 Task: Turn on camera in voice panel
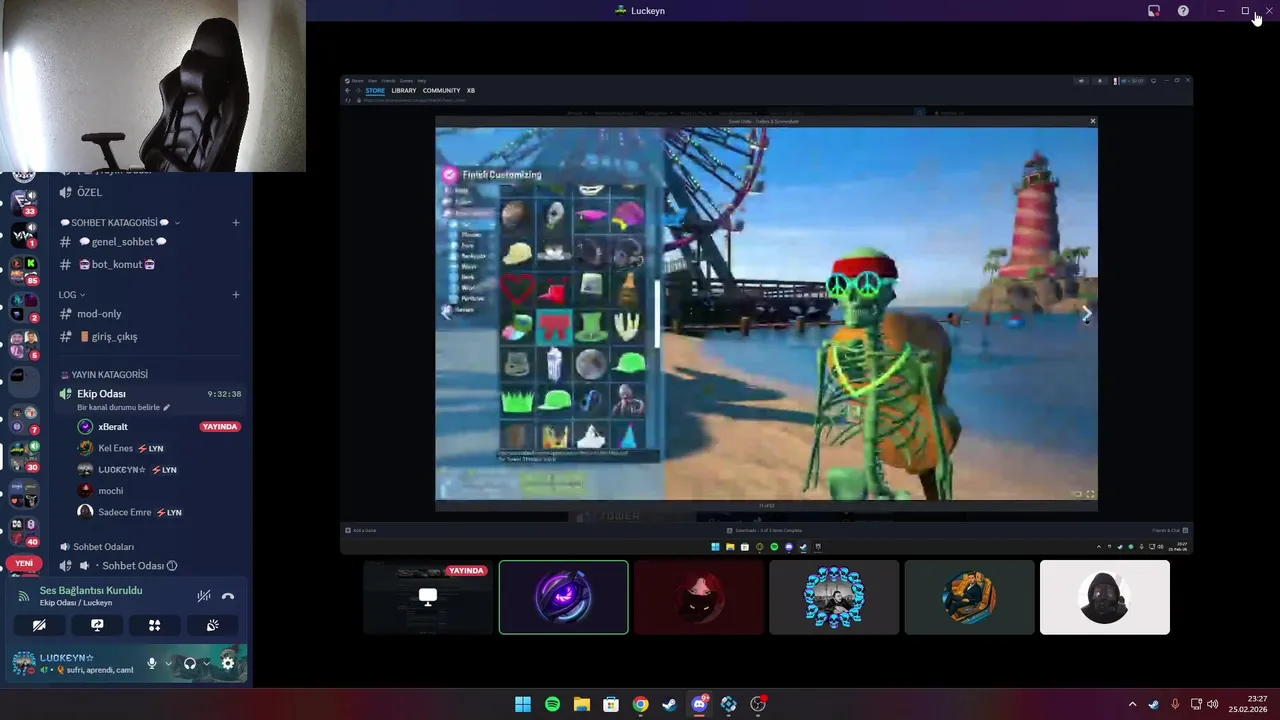tap(39, 625)
